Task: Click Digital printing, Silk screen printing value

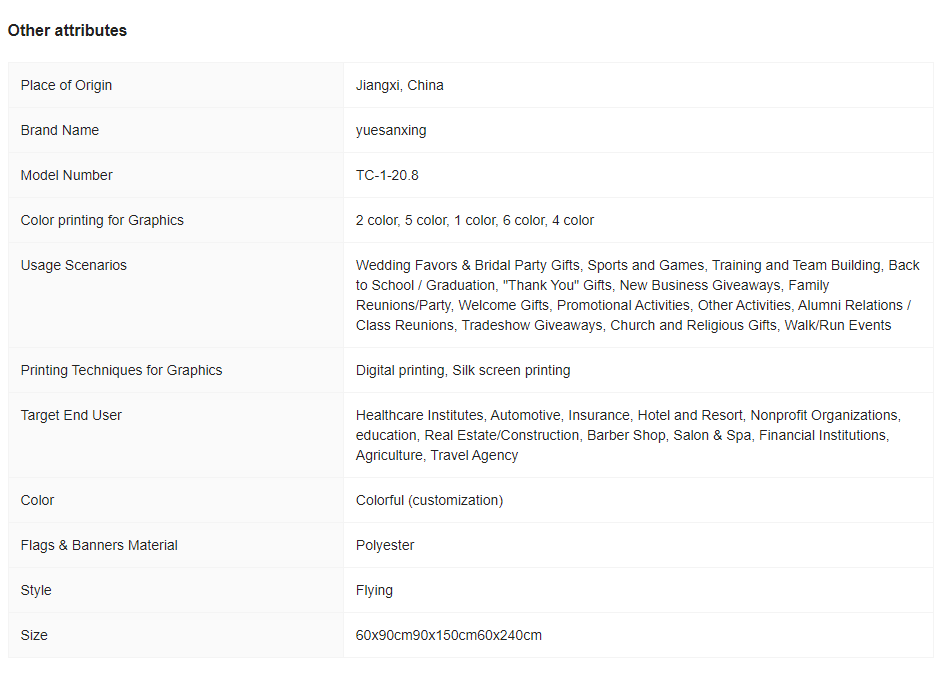Action: tap(463, 370)
